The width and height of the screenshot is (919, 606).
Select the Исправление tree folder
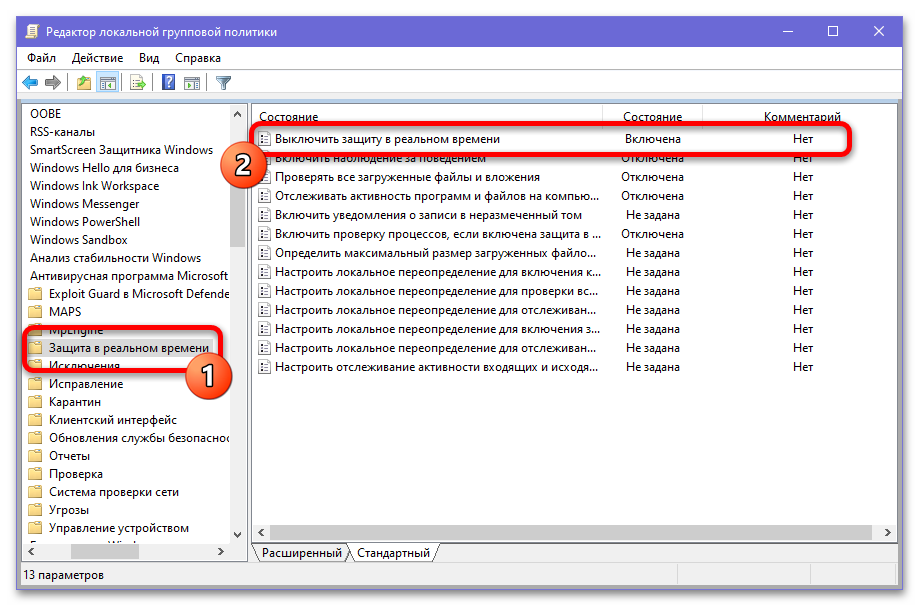click(86, 384)
